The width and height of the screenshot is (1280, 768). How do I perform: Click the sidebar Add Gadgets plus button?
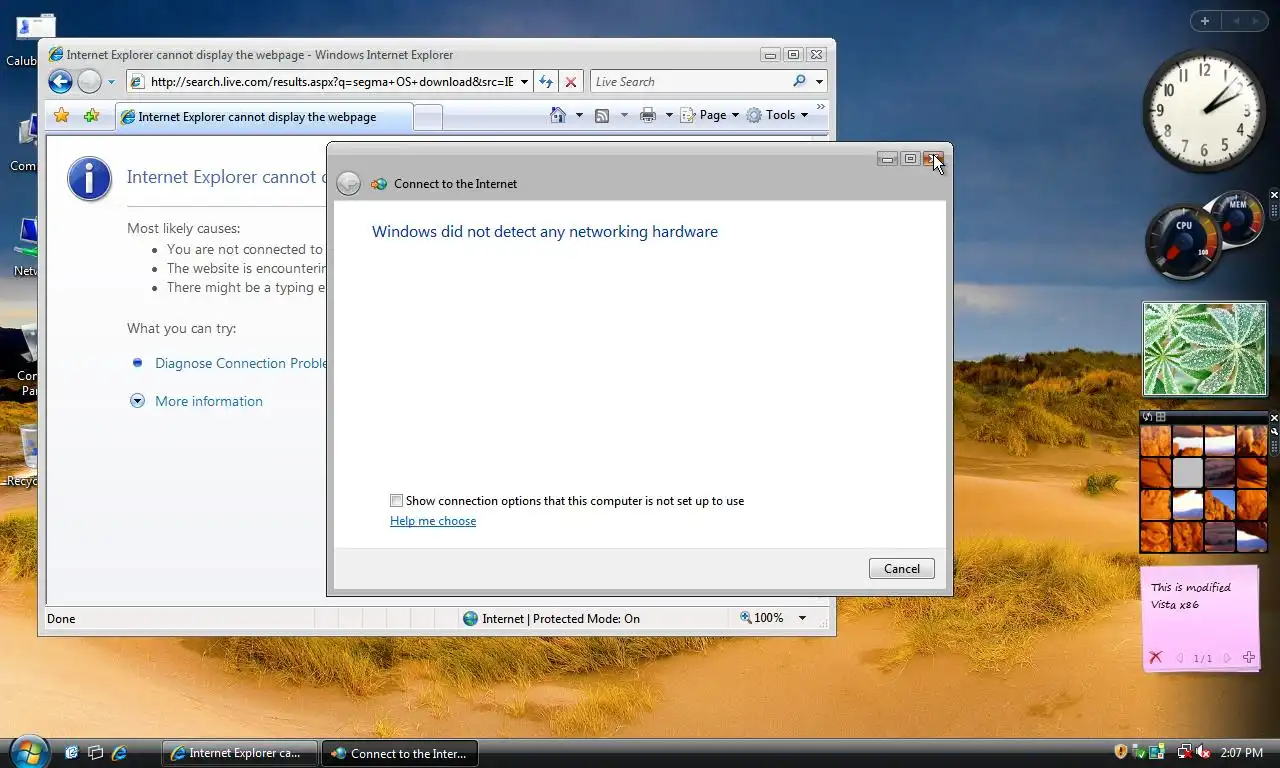(x=1205, y=21)
